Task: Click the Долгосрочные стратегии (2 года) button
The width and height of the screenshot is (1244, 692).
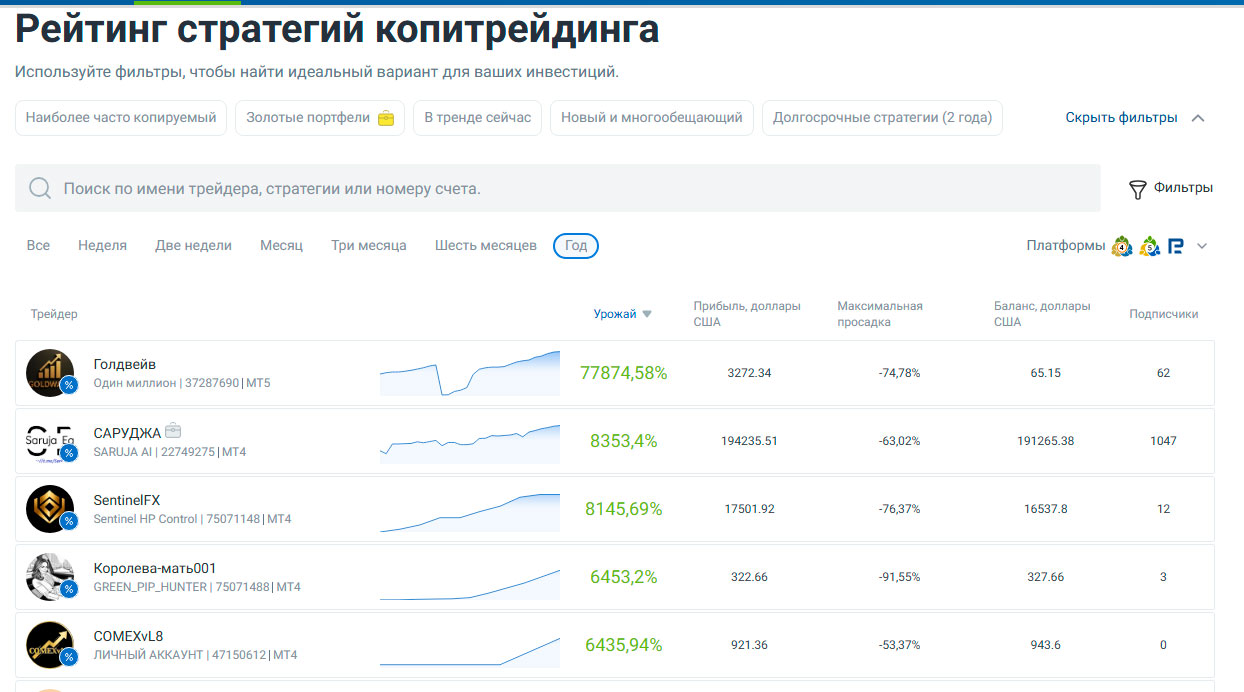Action: point(882,118)
